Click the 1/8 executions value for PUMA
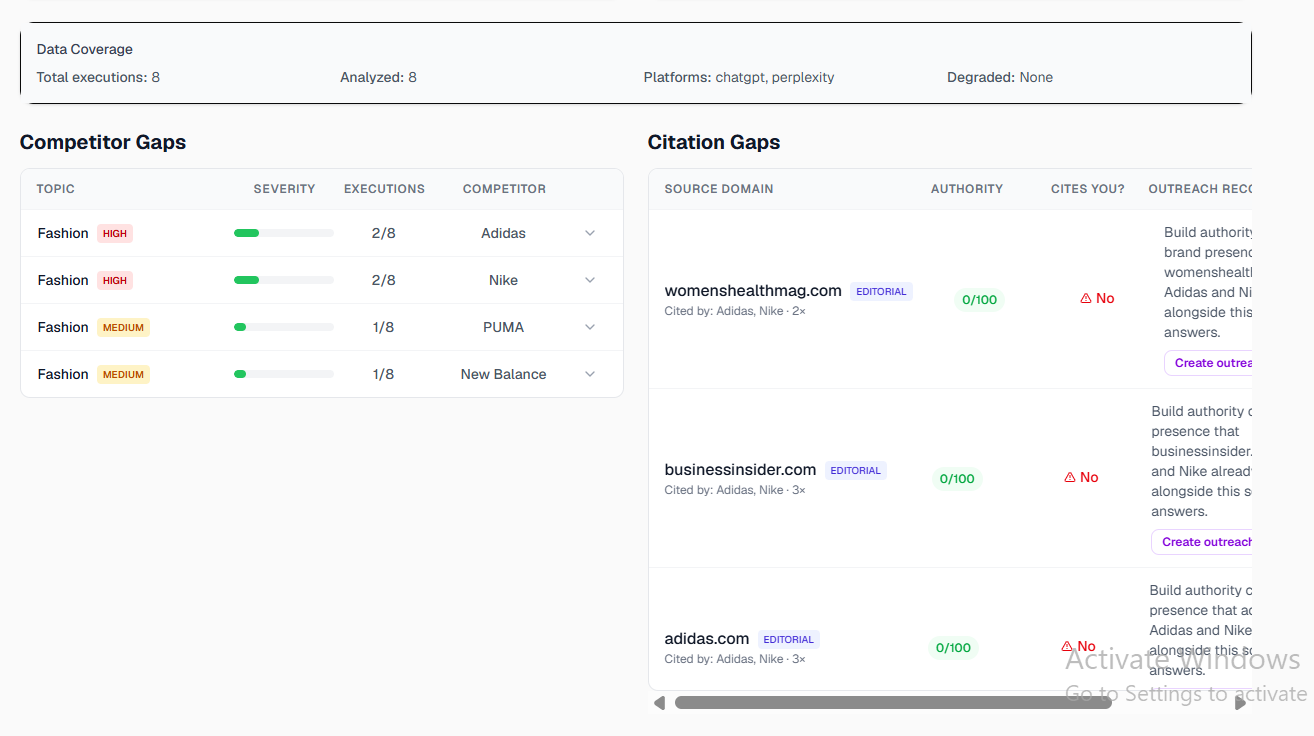Screen dimensions: 1314x736 click(x=384, y=327)
